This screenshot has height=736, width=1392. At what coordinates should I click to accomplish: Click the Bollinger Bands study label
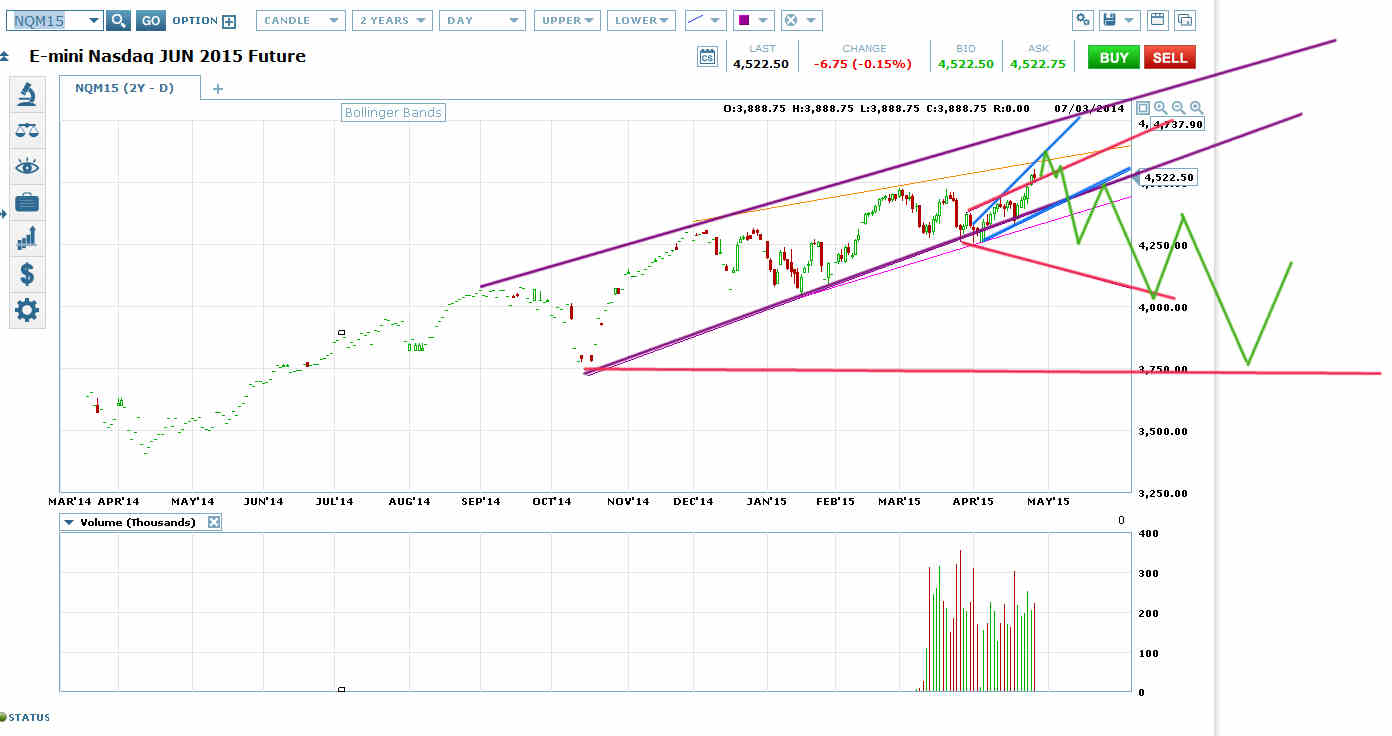pos(393,113)
